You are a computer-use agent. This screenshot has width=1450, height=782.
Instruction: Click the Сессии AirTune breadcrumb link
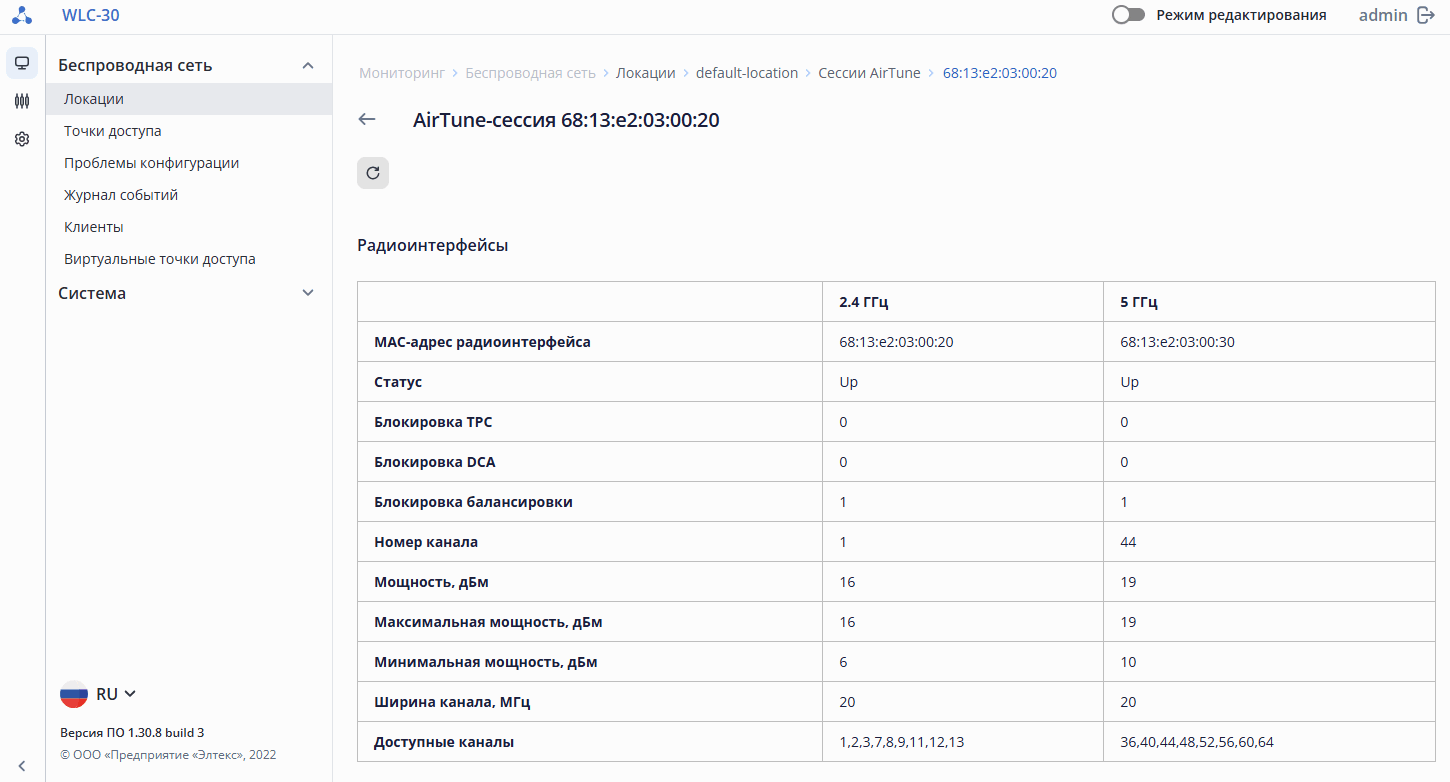869,73
